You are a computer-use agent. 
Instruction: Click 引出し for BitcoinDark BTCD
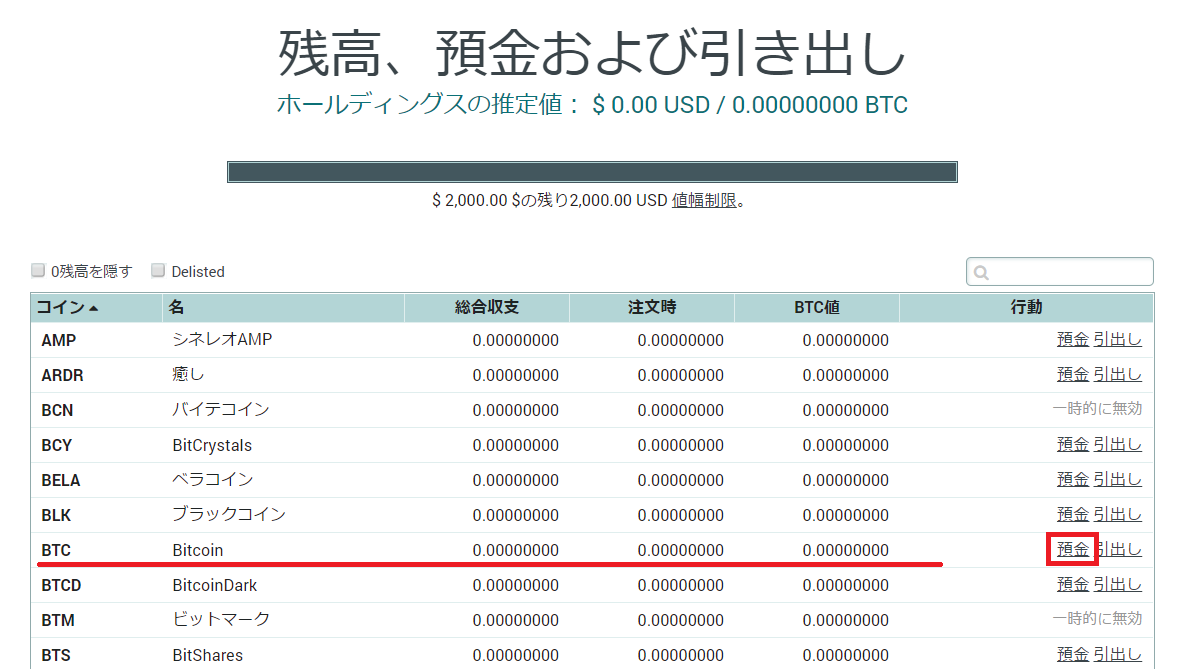point(1117,584)
